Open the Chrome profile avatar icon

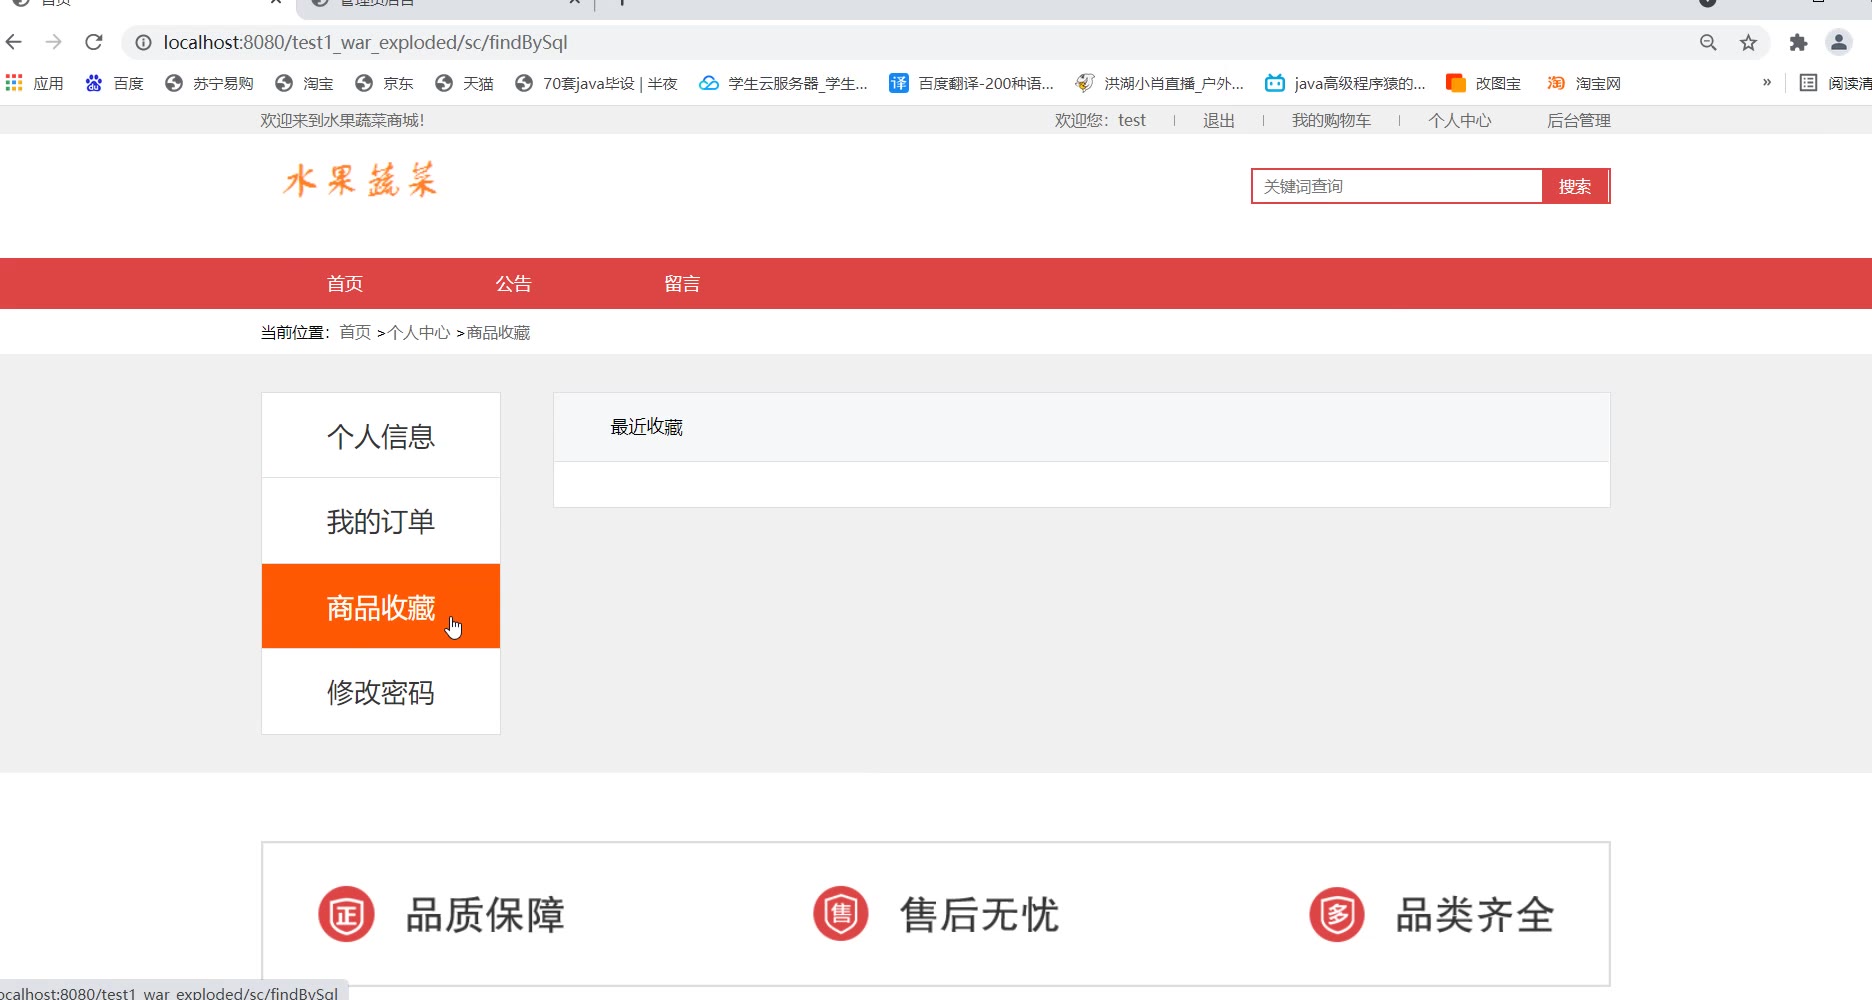click(1838, 42)
